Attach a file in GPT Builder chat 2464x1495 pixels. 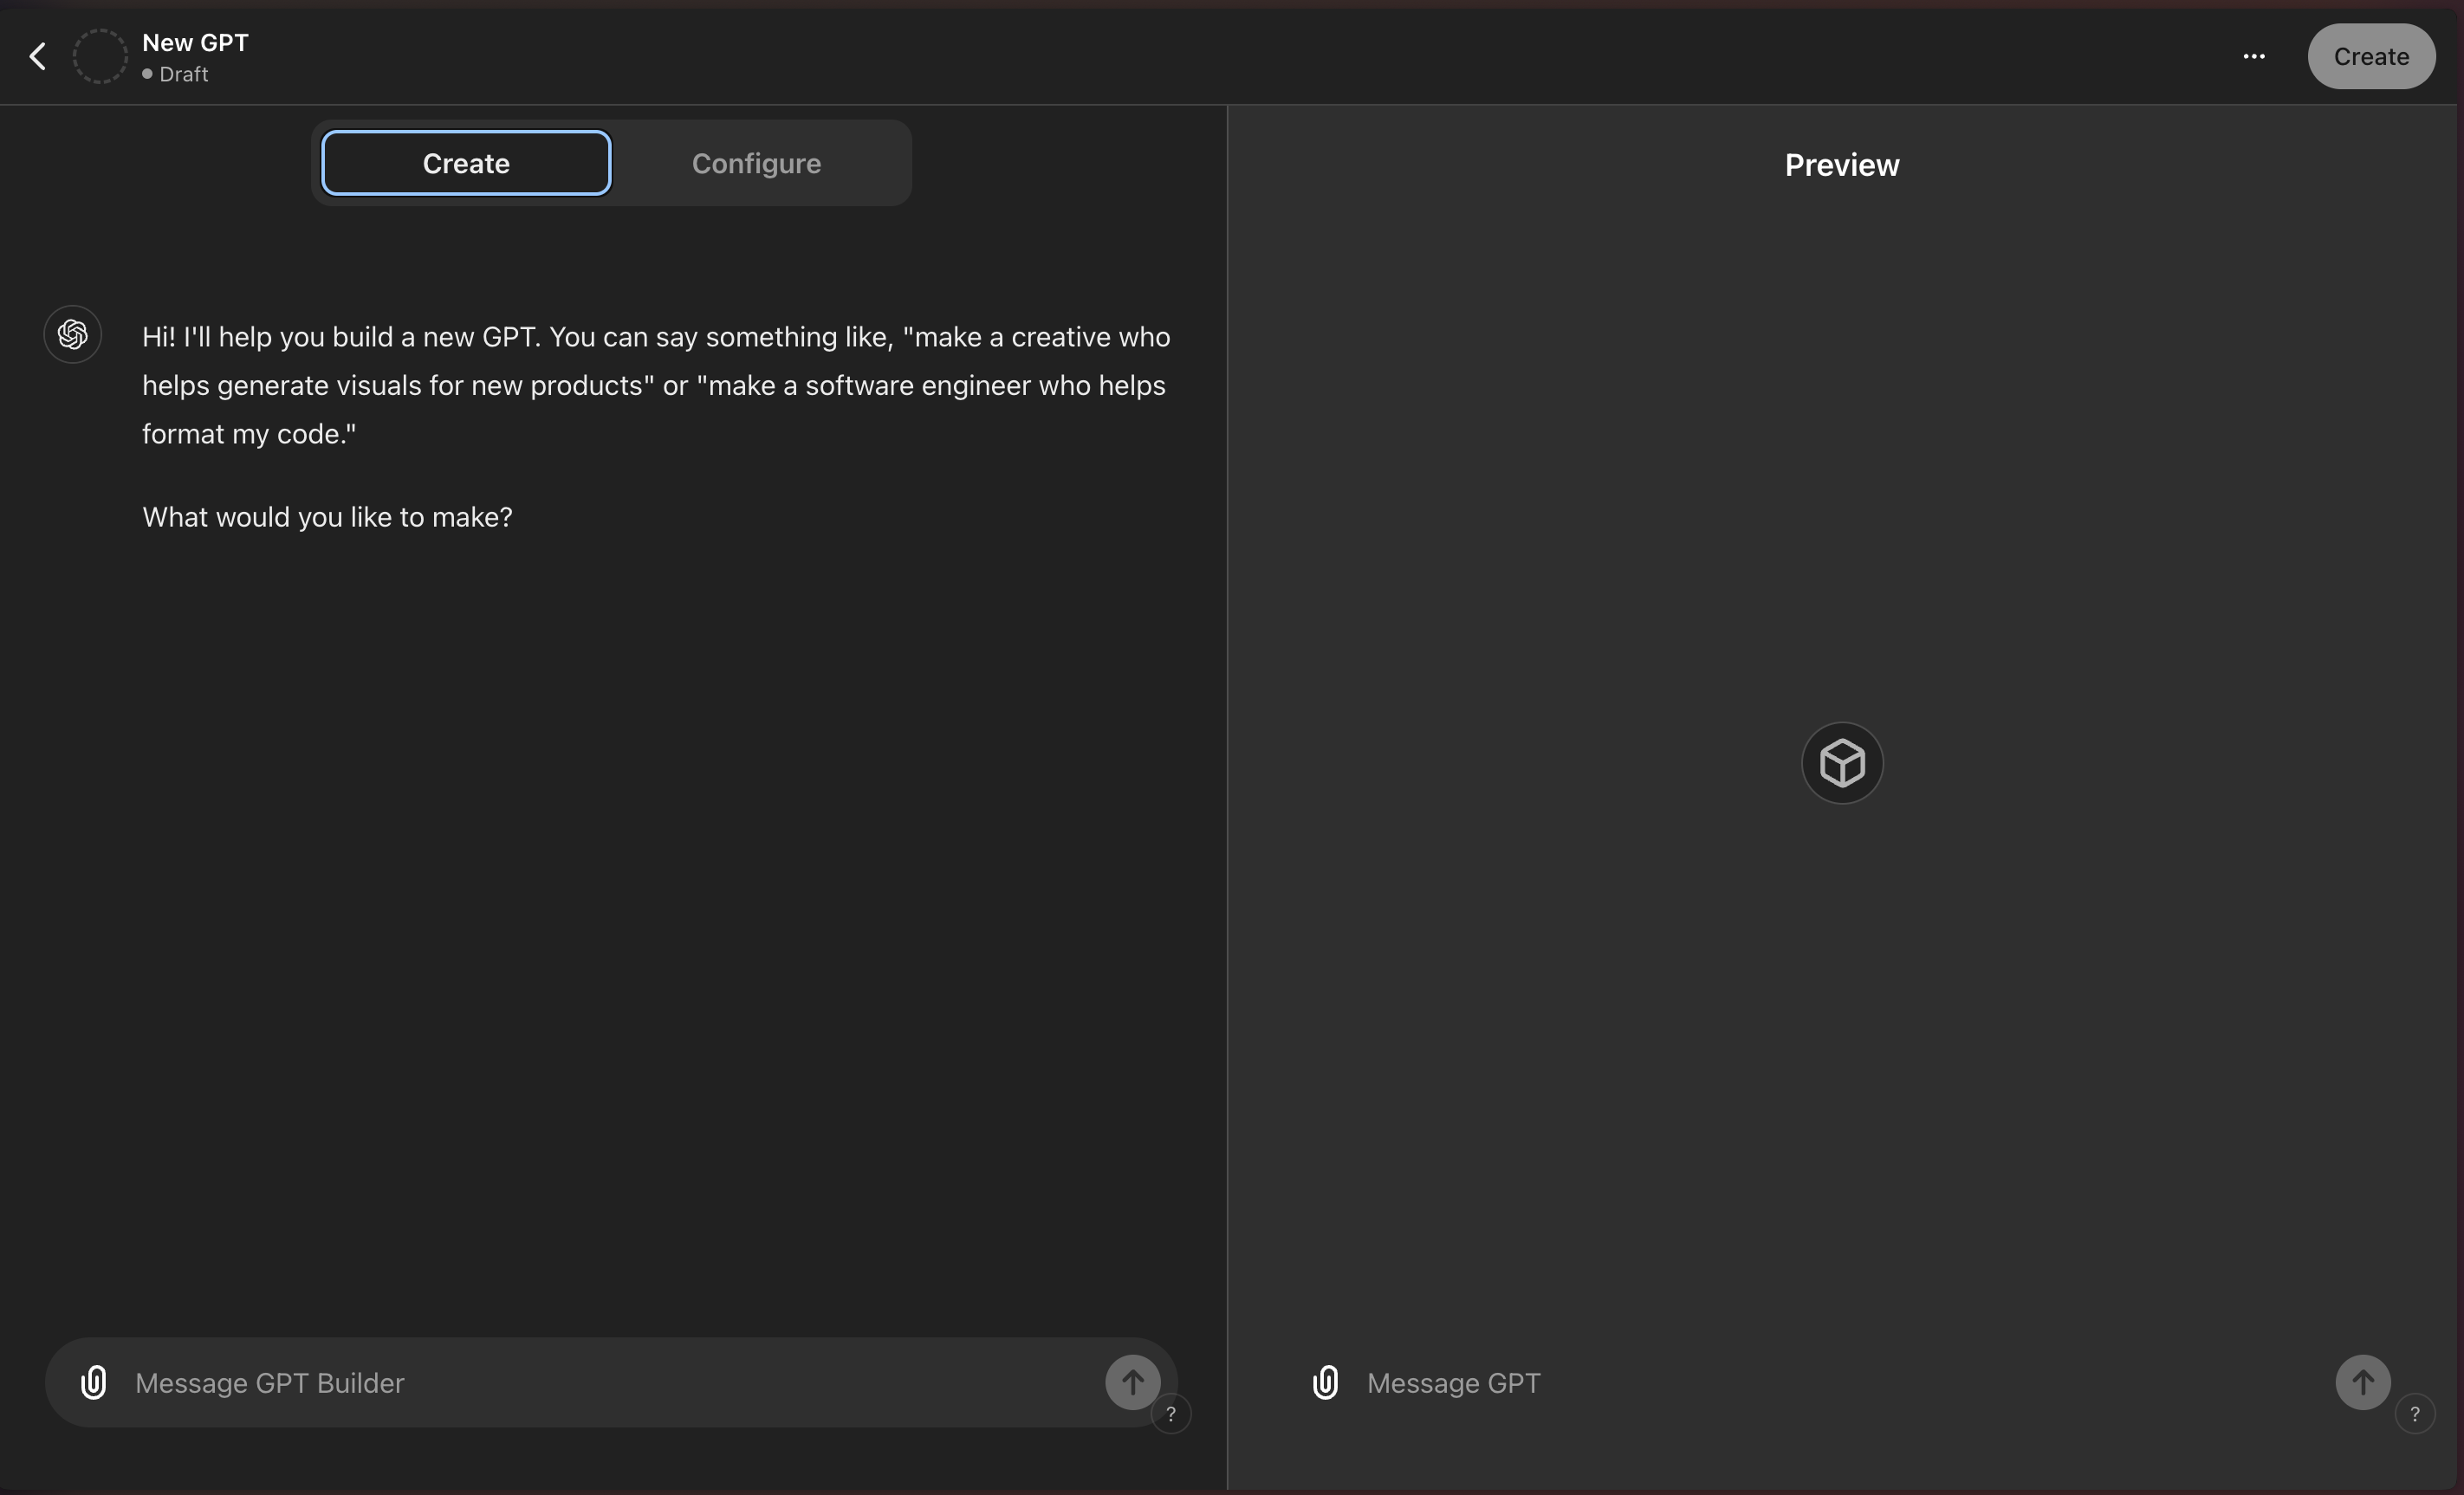(94, 1382)
